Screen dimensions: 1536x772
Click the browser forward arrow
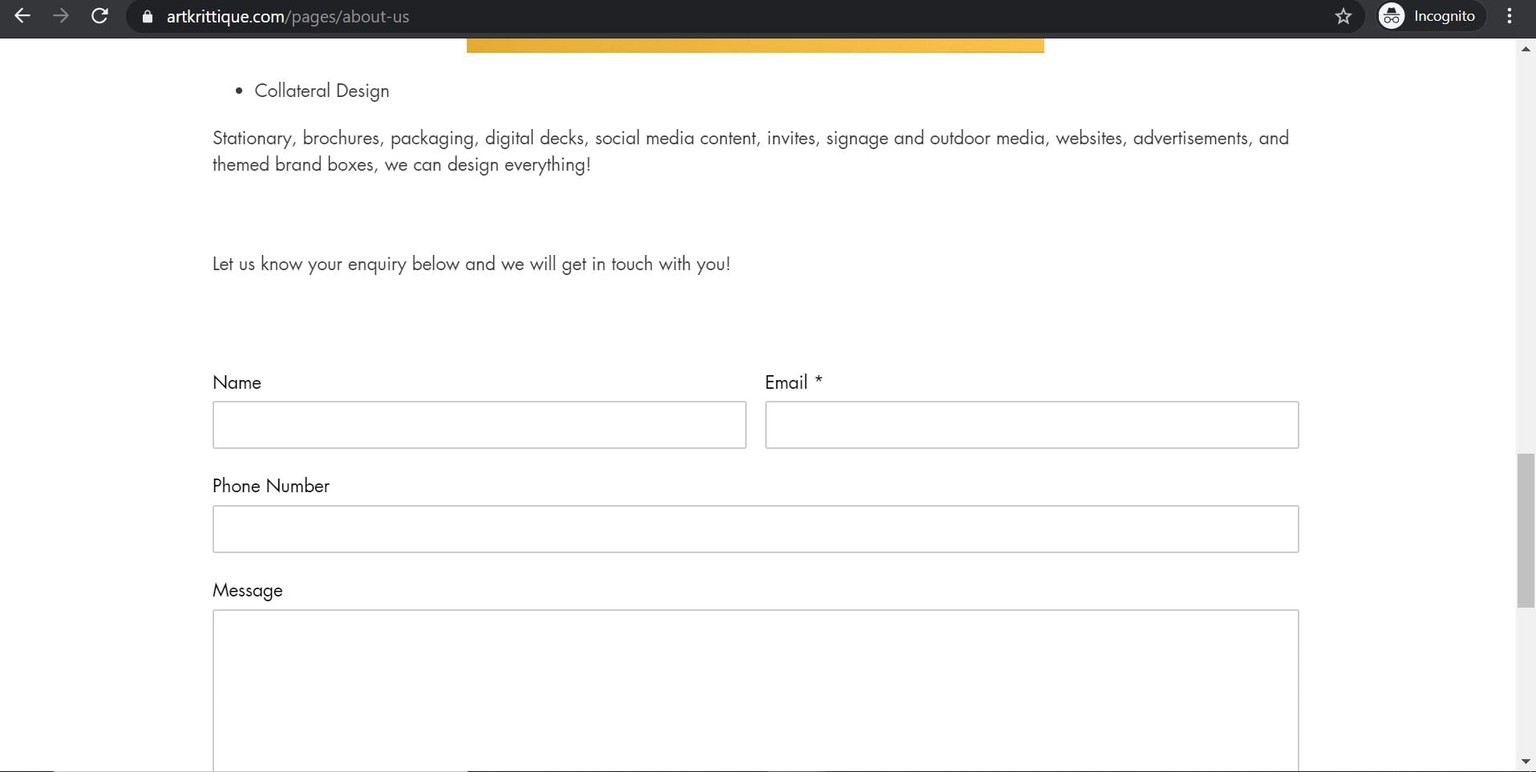pyautogui.click(x=61, y=16)
